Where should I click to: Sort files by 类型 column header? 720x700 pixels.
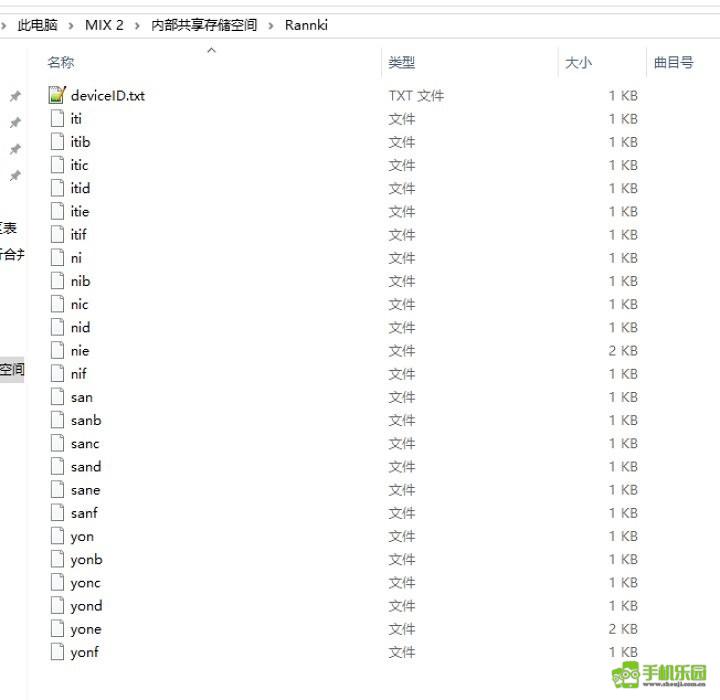(x=402, y=63)
